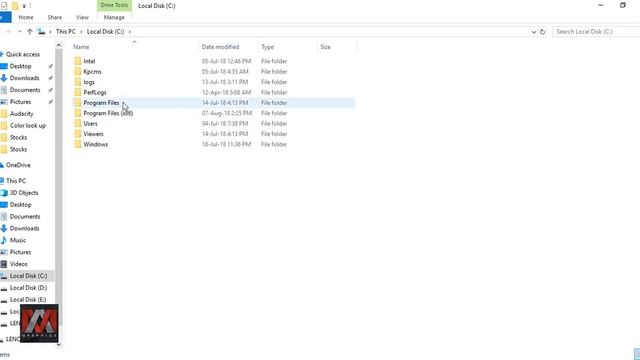The image size is (640, 360).
Task: Select Local Disk (E:) in sidebar
Action: [28, 300]
